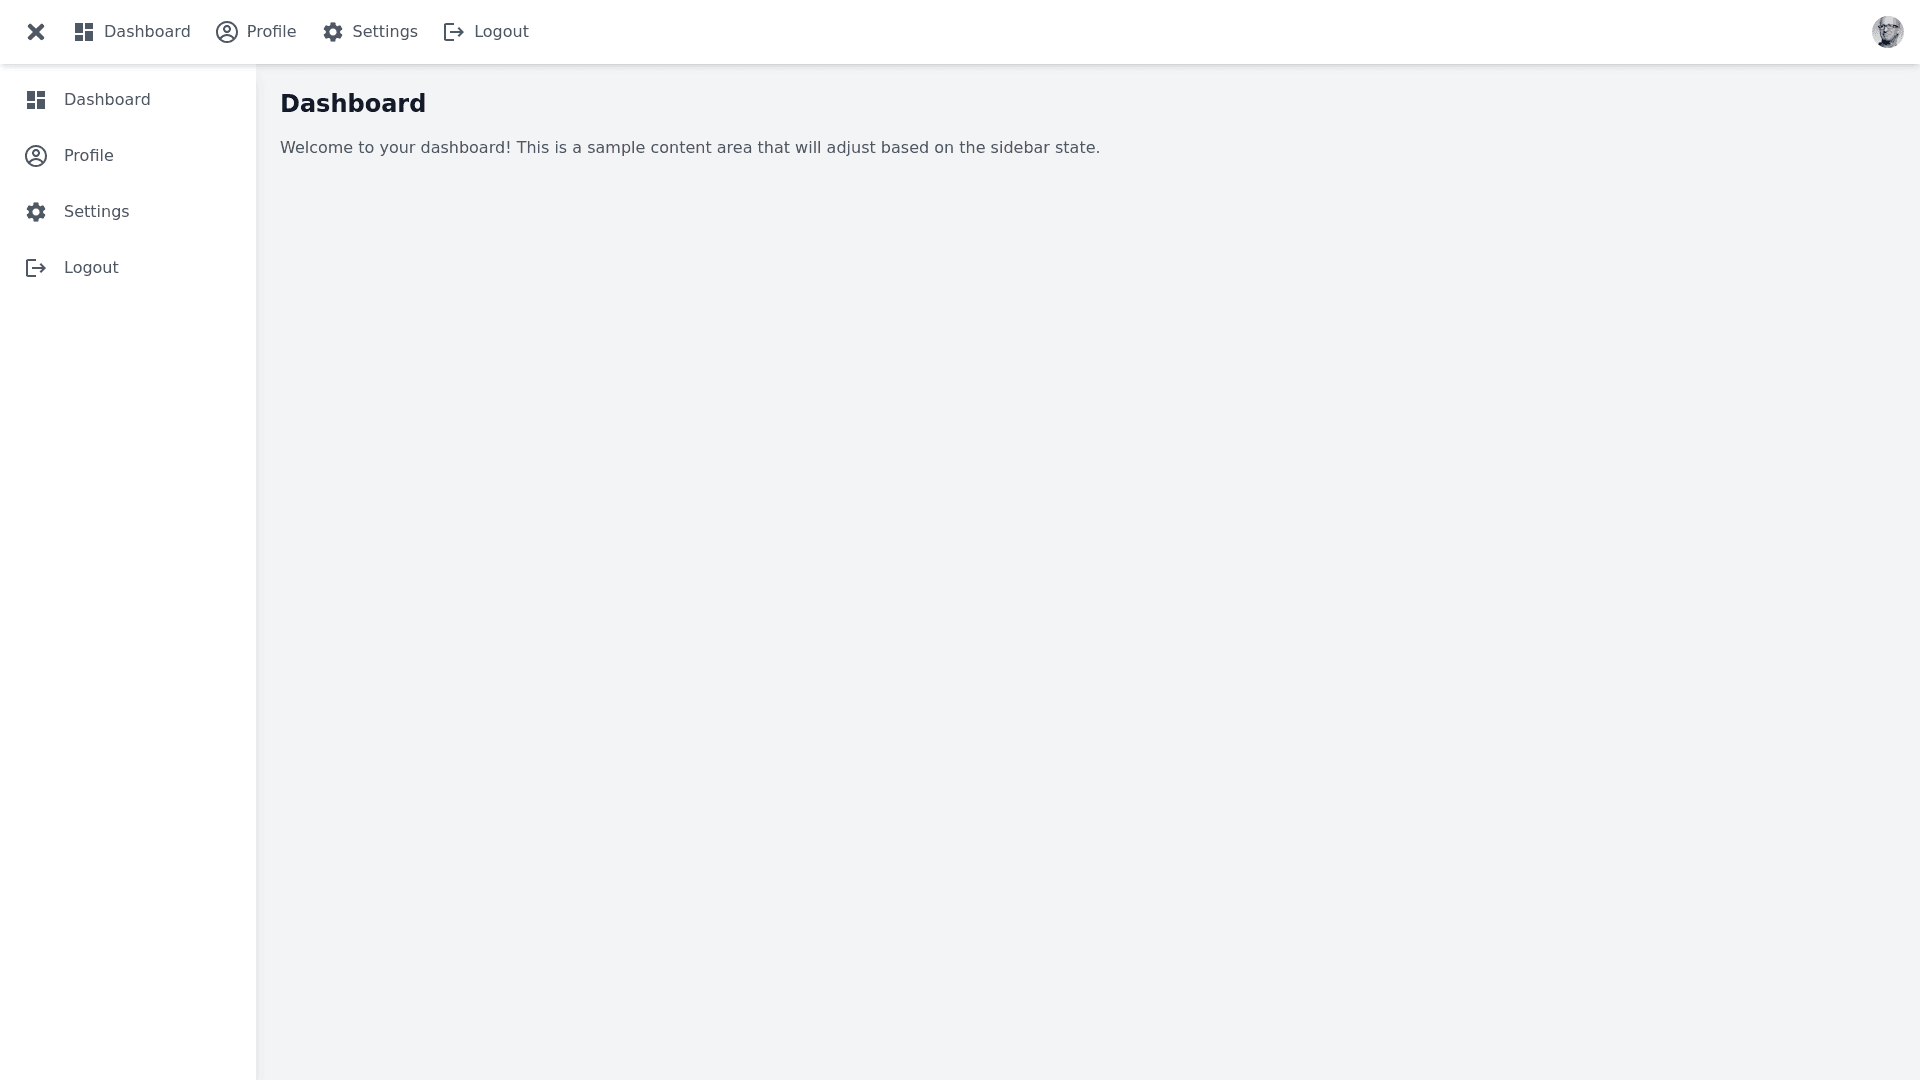
Task: Select the Dashboard text in top navbar
Action: pyautogui.click(x=147, y=32)
